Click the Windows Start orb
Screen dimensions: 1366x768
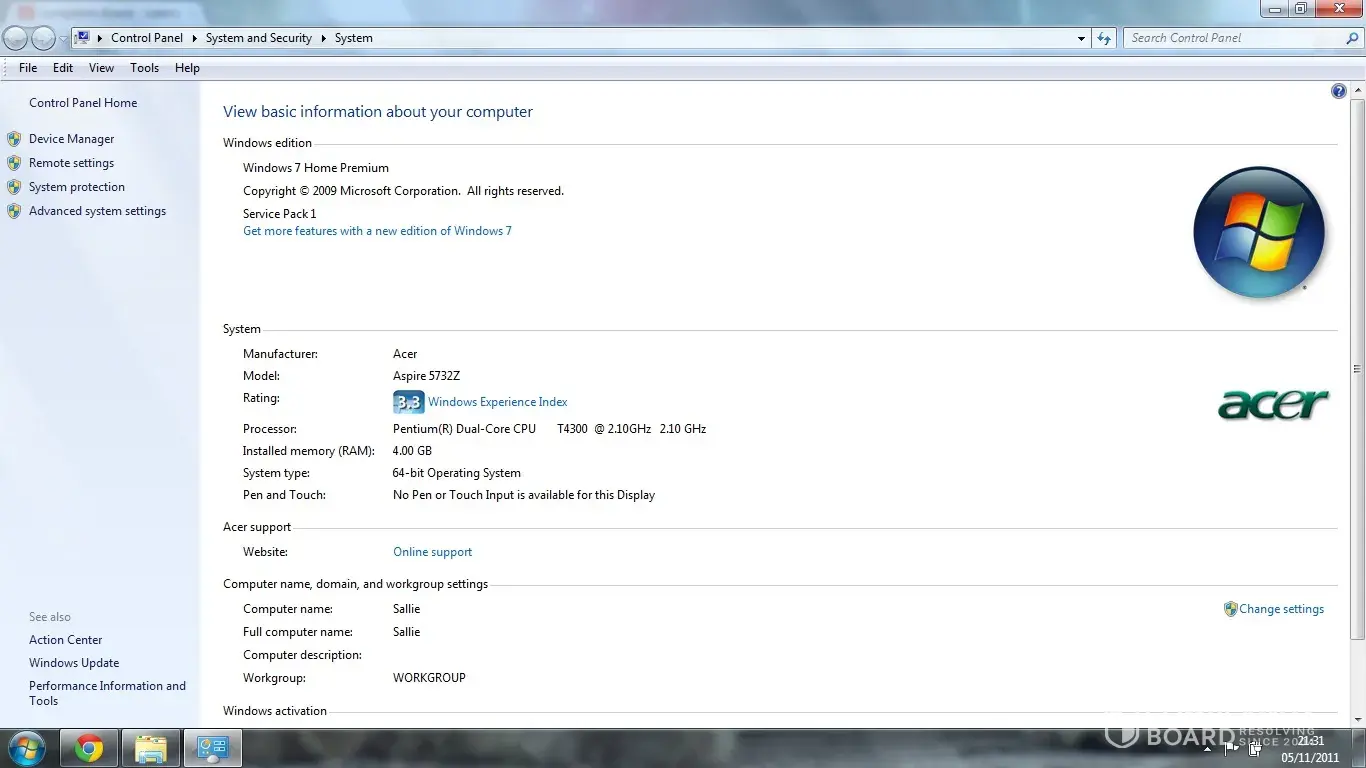[x=25, y=748]
